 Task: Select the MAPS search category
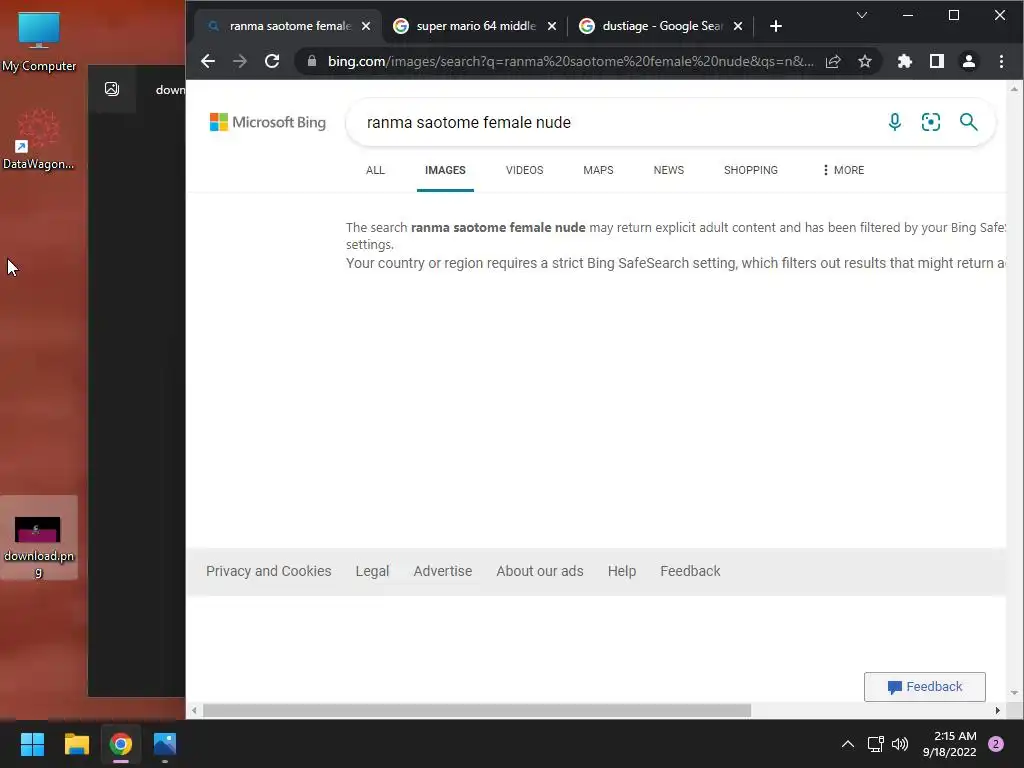coord(598,170)
